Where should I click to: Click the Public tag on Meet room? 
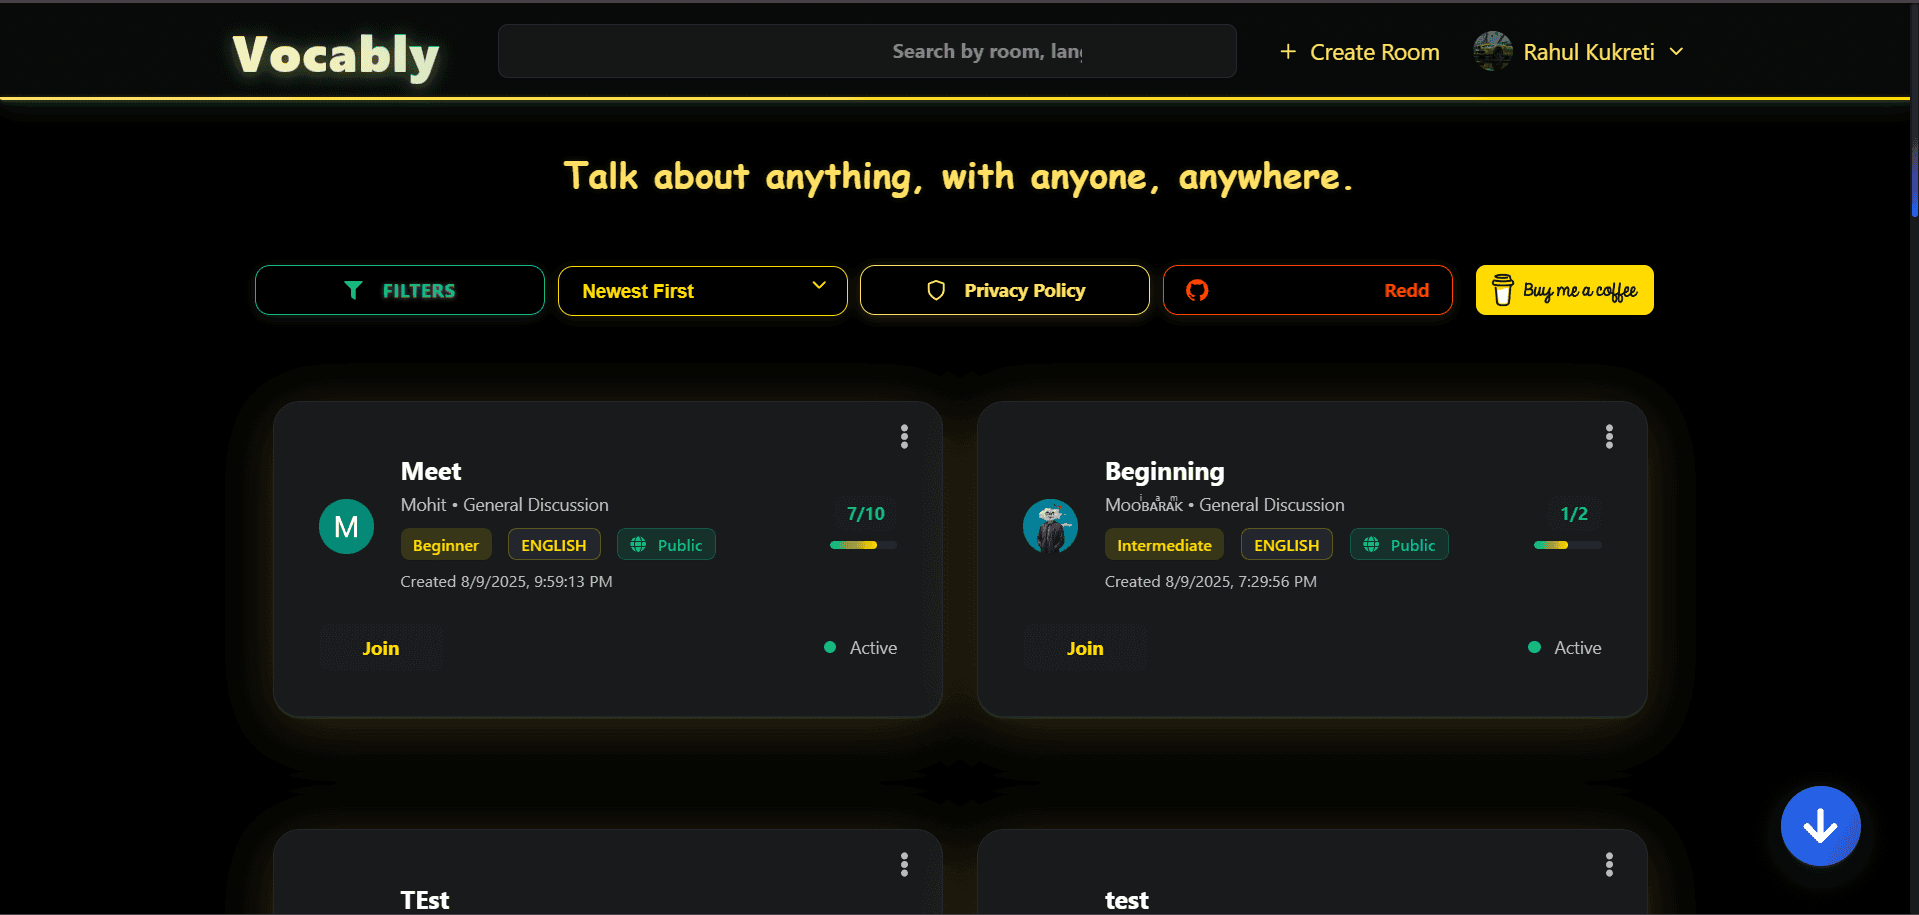point(666,545)
